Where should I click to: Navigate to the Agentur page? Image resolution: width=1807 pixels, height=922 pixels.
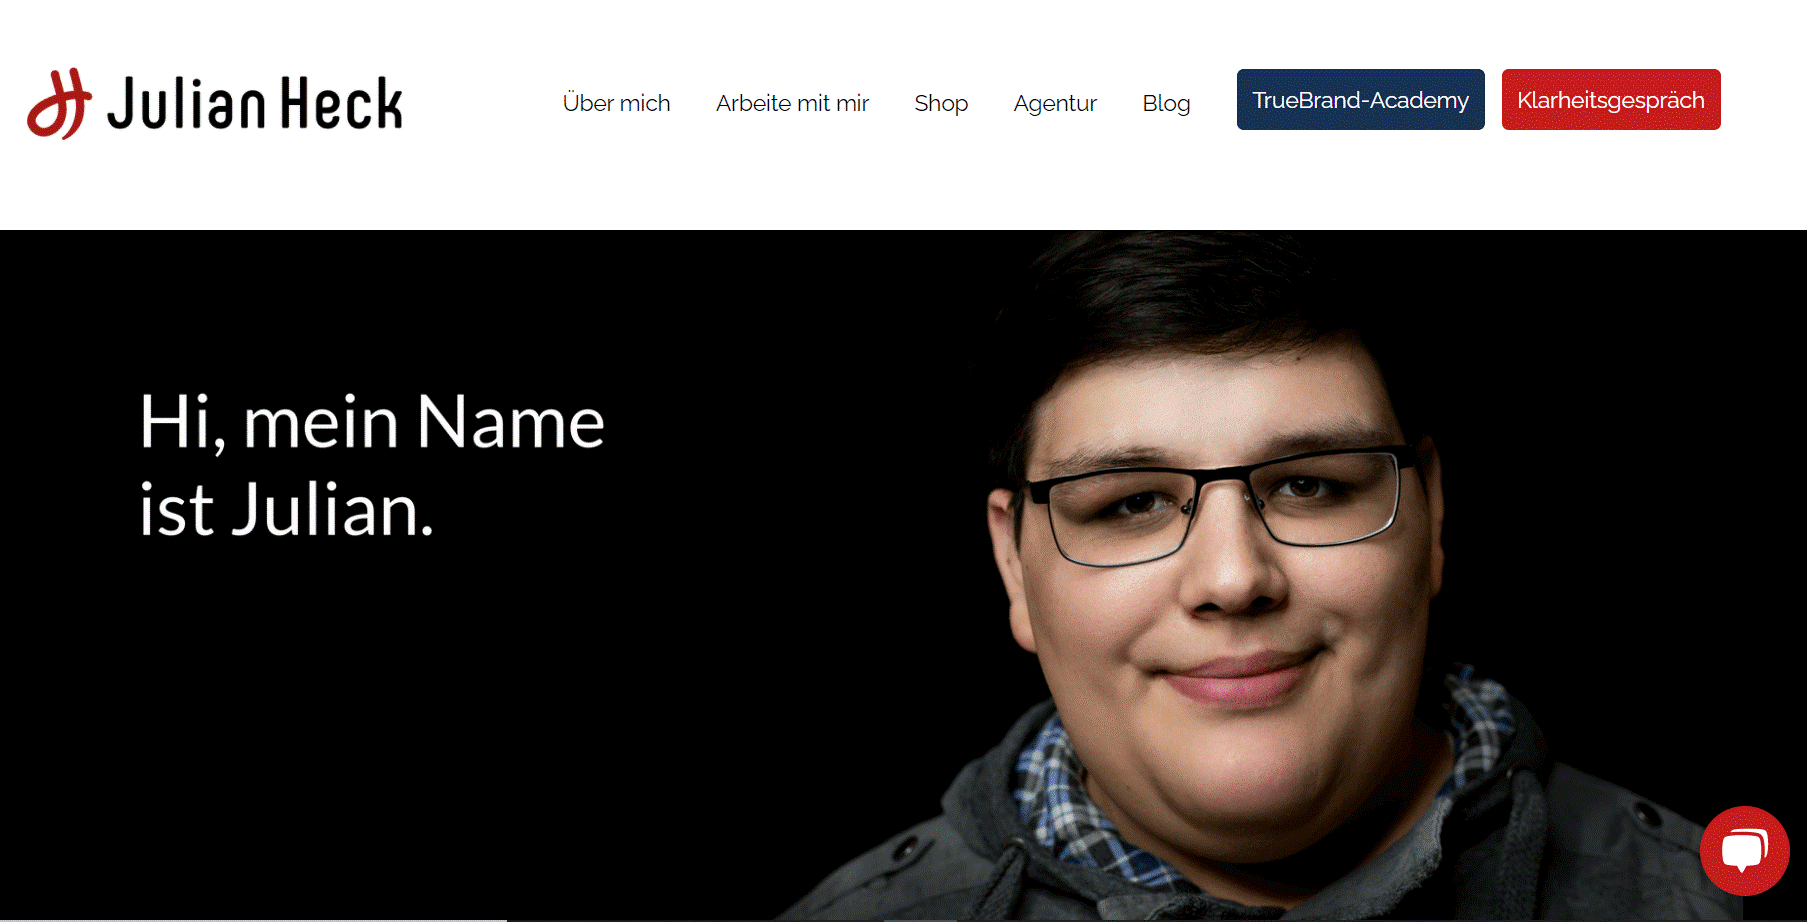pyautogui.click(x=1055, y=103)
